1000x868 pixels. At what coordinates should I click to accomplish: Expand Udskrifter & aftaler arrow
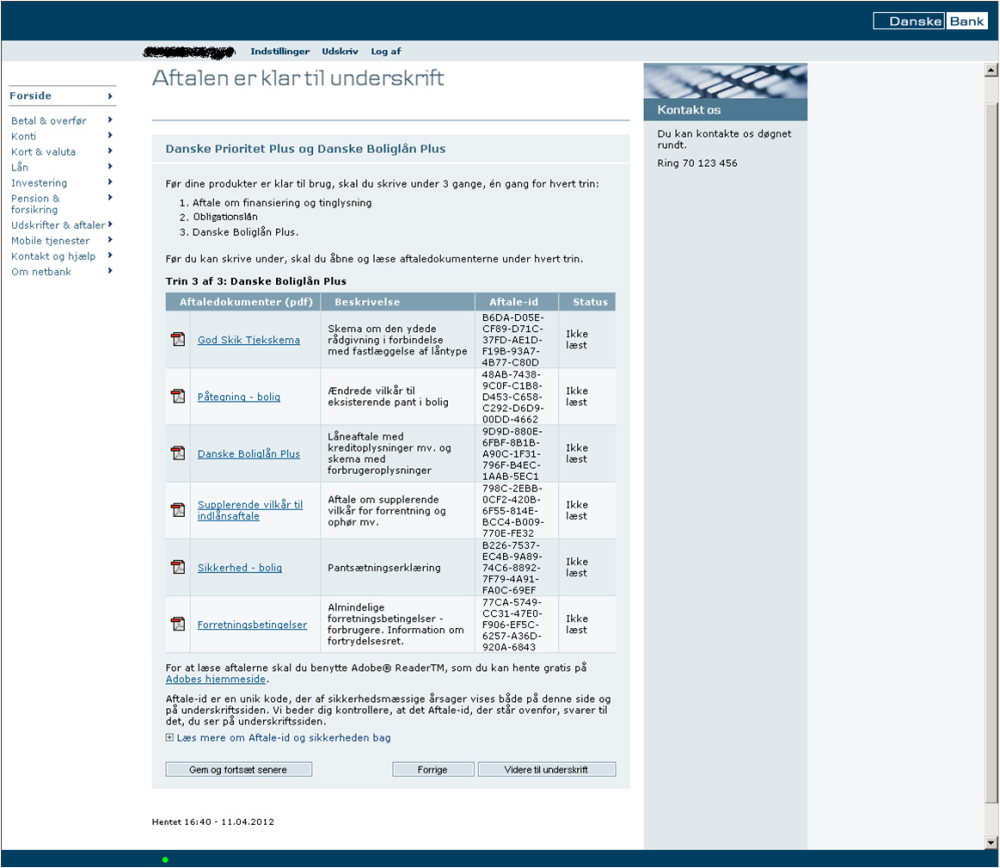(110, 224)
